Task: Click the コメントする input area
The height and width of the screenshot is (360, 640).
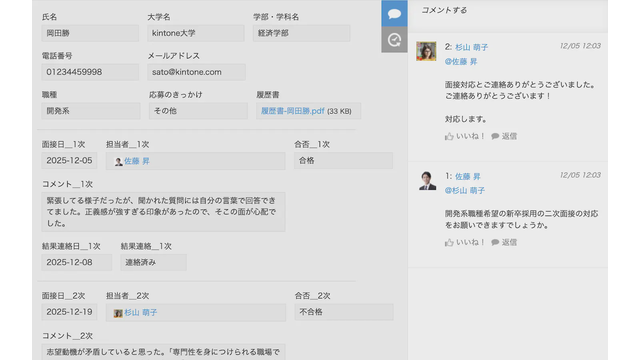Action: (x=508, y=16)
